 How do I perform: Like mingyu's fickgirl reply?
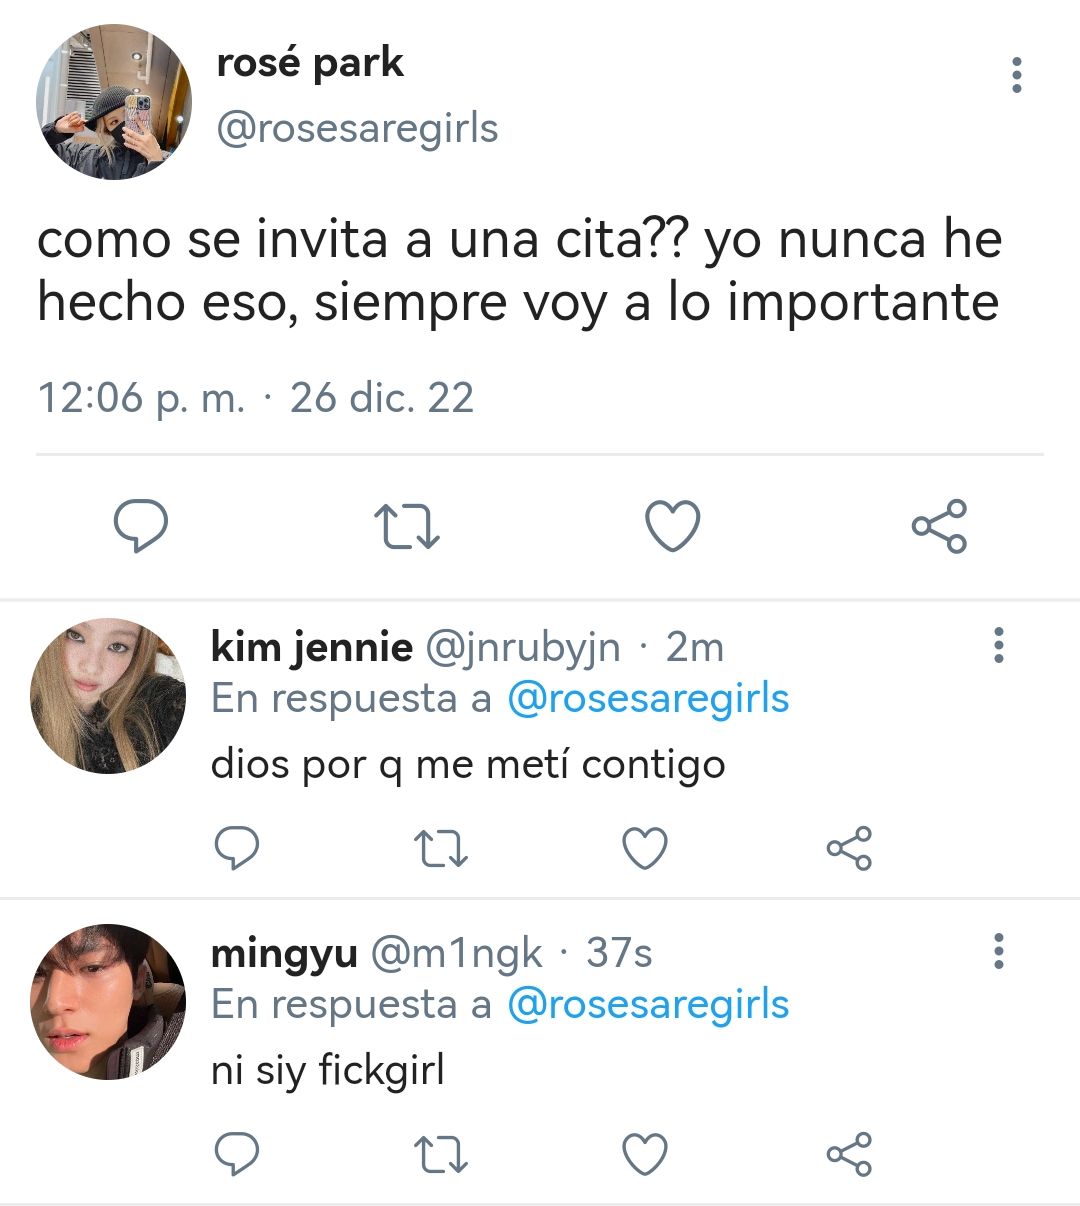(645, 1155)
